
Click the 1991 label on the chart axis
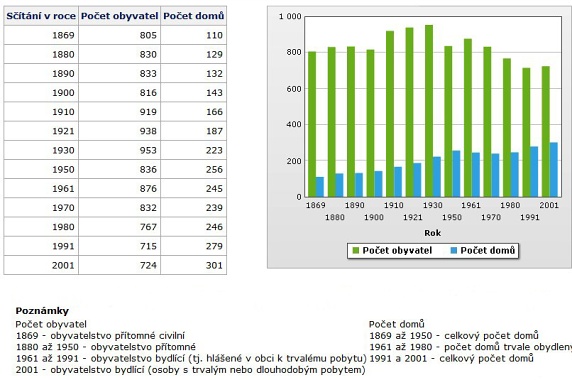click(530, 217)
